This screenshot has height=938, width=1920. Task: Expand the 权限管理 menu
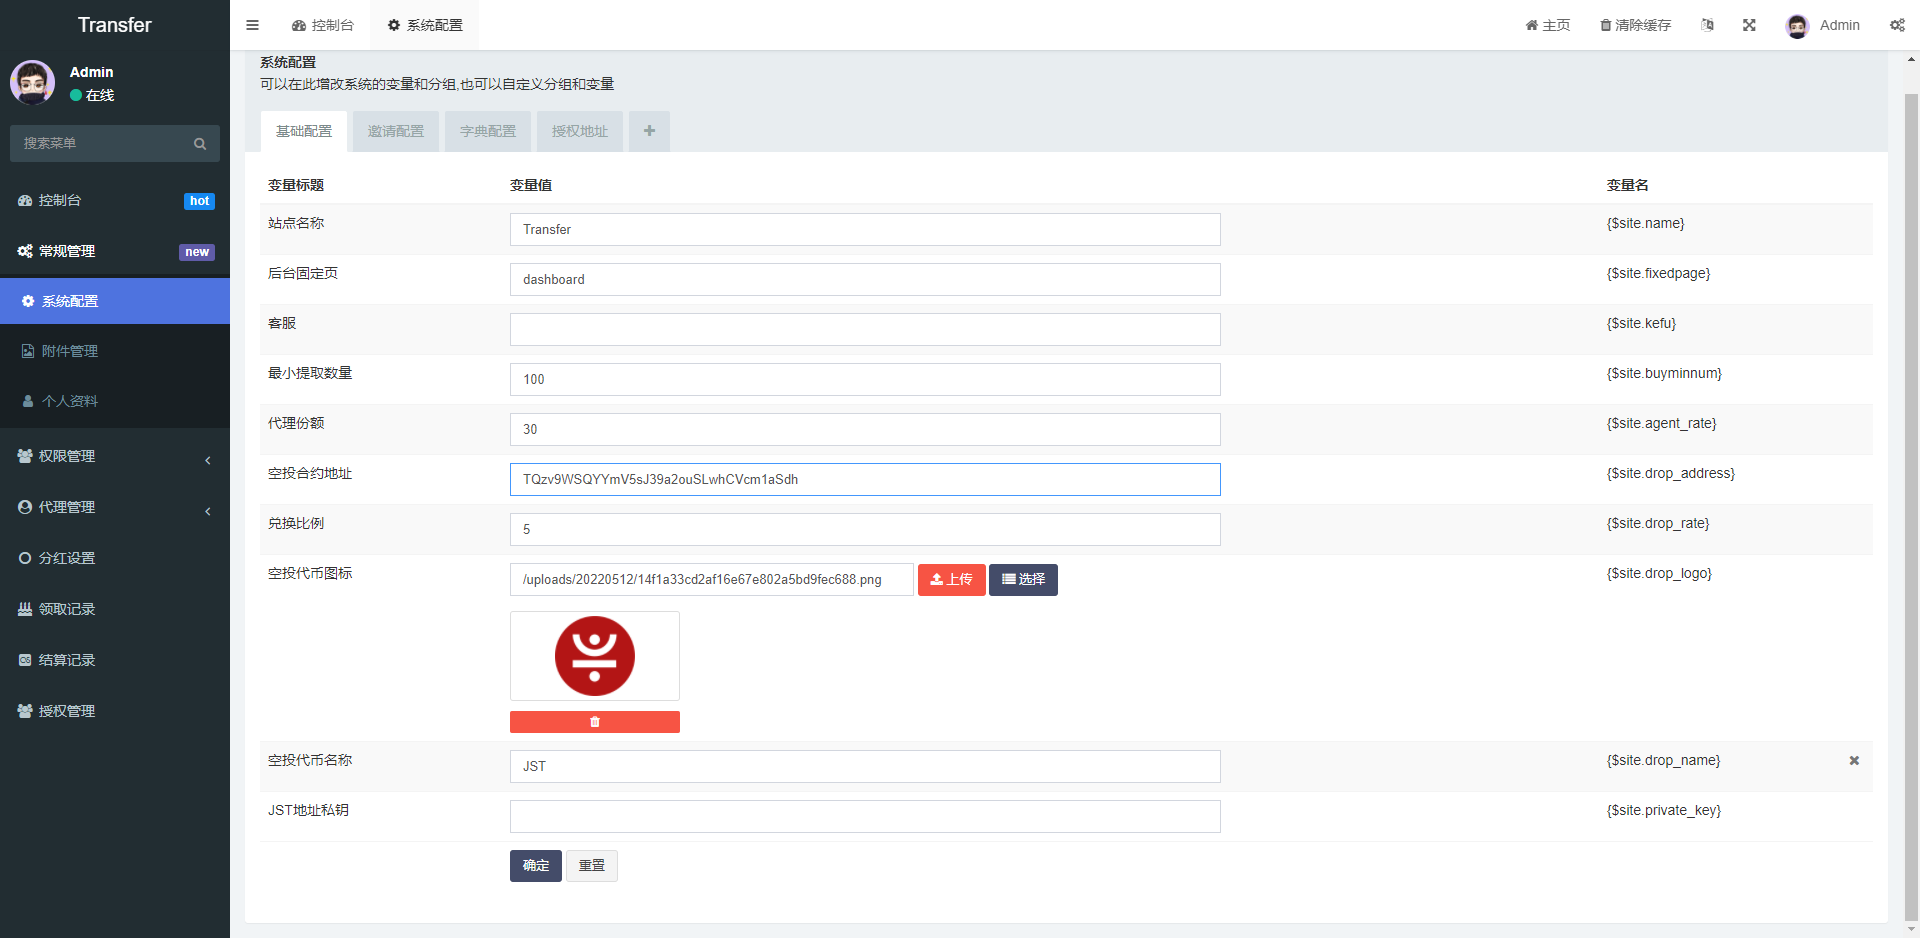(115, 456)
